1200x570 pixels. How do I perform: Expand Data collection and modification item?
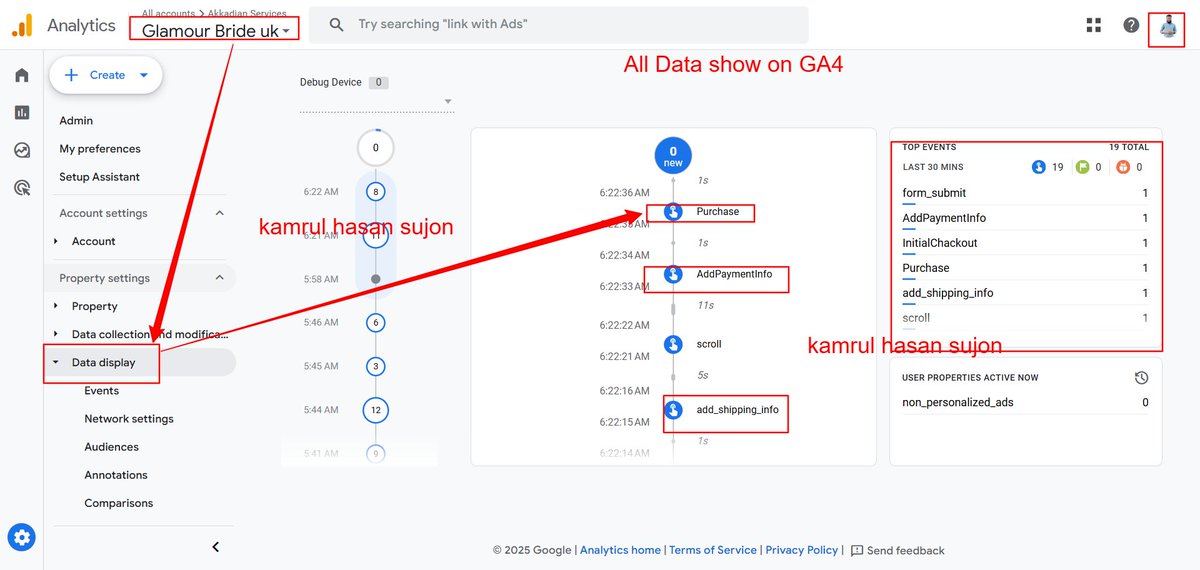point(56,334)
